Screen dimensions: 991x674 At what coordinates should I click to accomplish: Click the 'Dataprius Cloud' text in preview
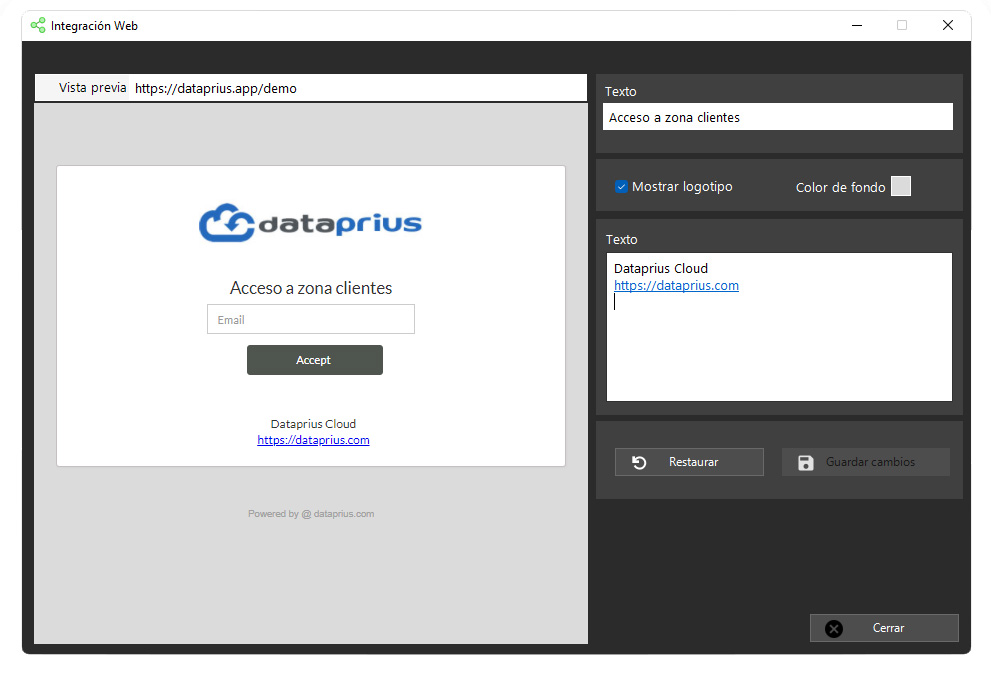313,424
